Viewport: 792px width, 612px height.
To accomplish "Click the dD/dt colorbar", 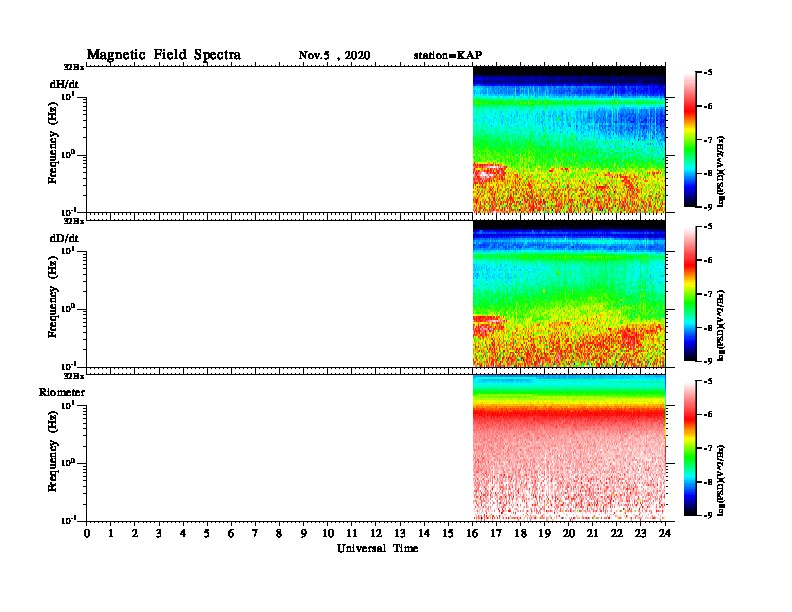I will click(x=690, y=293).
